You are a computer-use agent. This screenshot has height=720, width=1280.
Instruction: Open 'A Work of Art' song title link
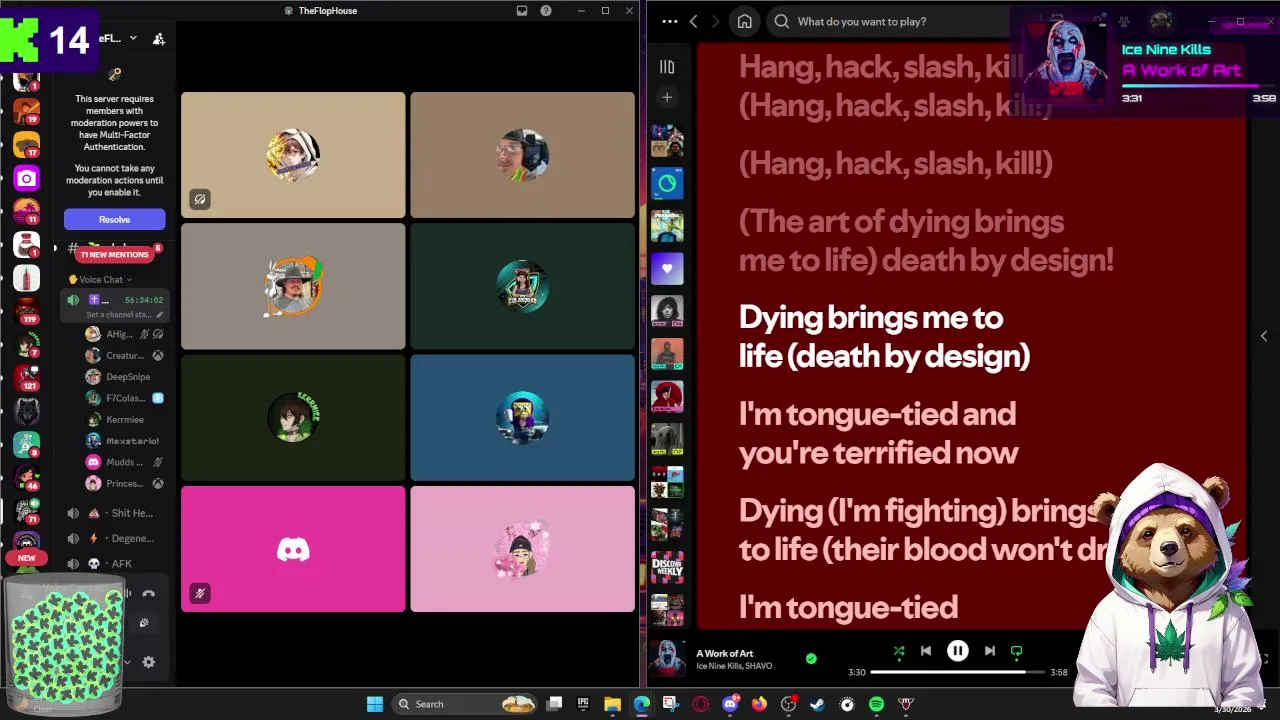click(725, 653)
